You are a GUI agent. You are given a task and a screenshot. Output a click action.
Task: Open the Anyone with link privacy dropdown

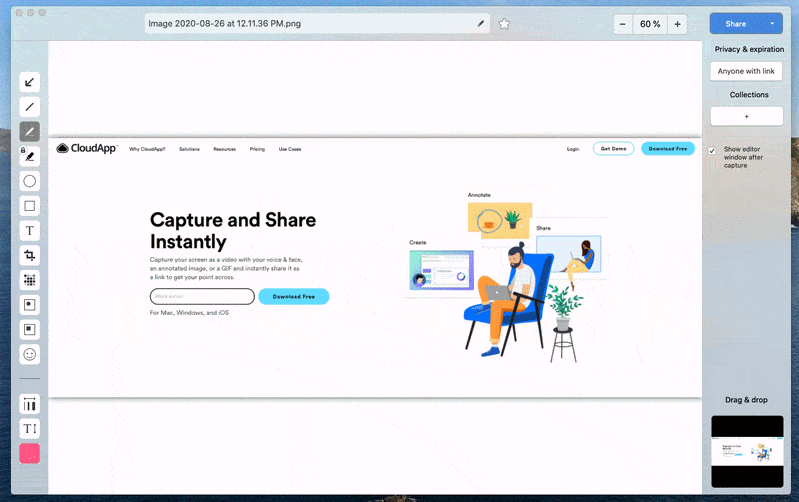tap(746, 71)
